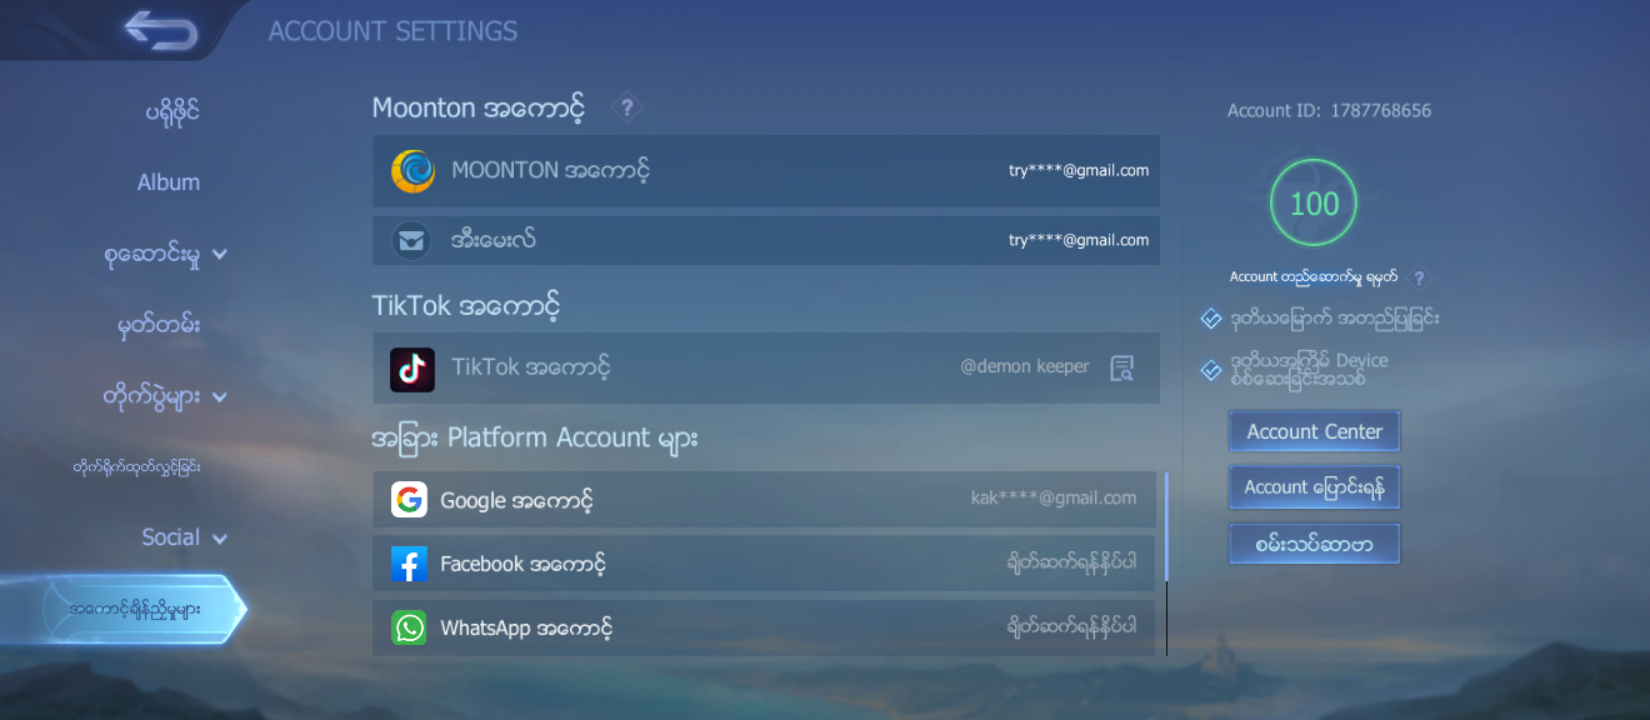1650x720 pixels.
Task: Click the WhatsApp logo icon
Action: (409, 628)
